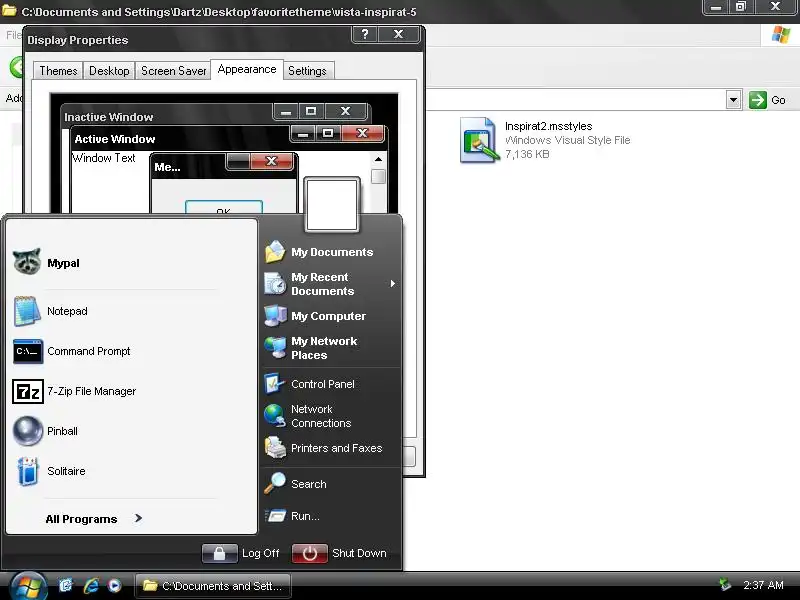Click the Log Off lock button
The image size is (800, 600).
click(x=220, y=553)
